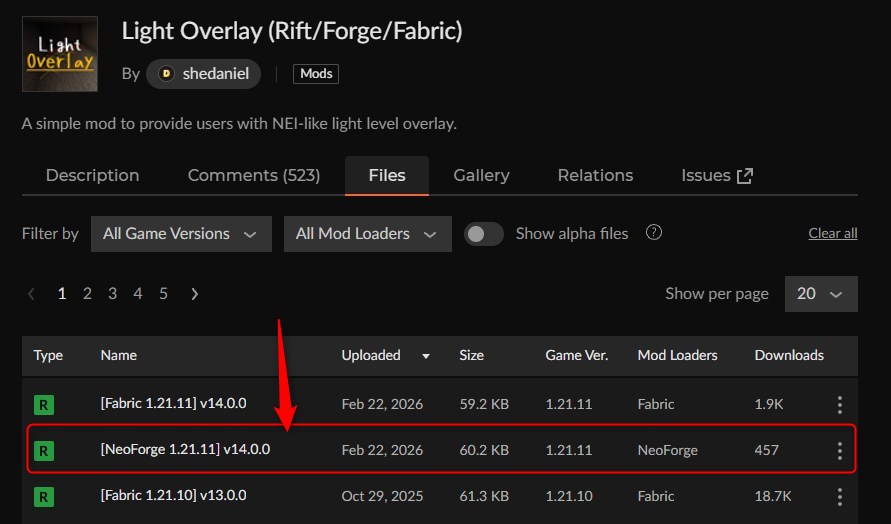This screenshot has width=891, height=524.
Task: Go to the previous page arrow
Action: (32, 294)
